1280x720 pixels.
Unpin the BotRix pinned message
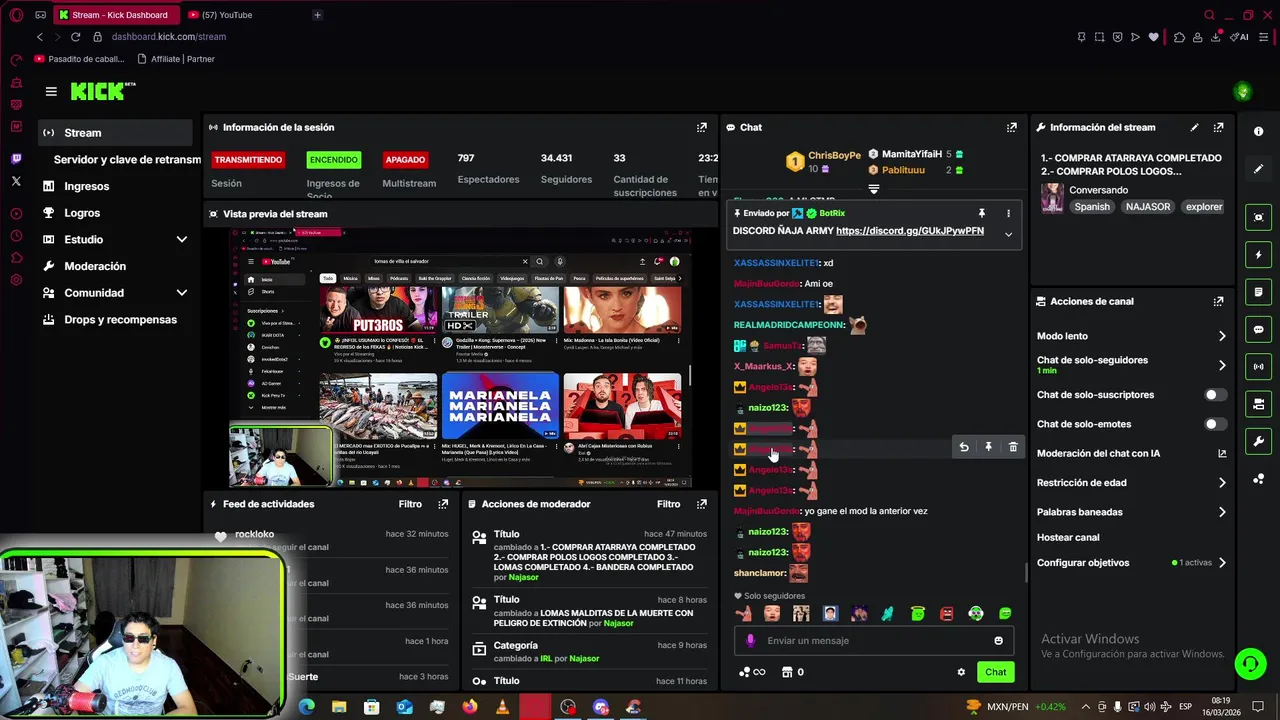tap(982, 213)
